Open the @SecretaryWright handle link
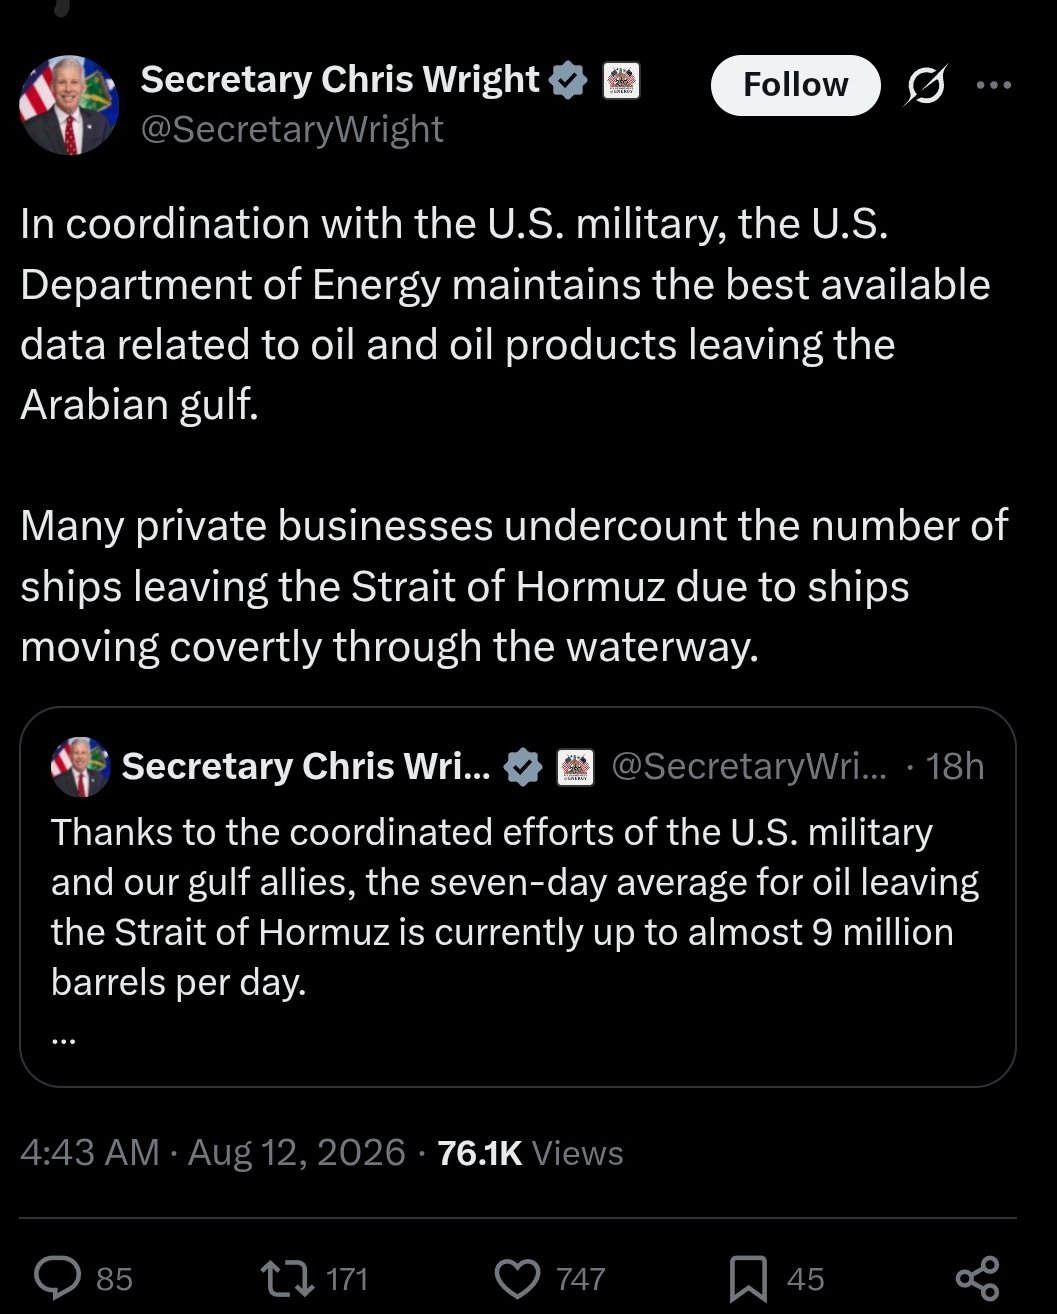1057x1314 pixels. pos(292,129)
